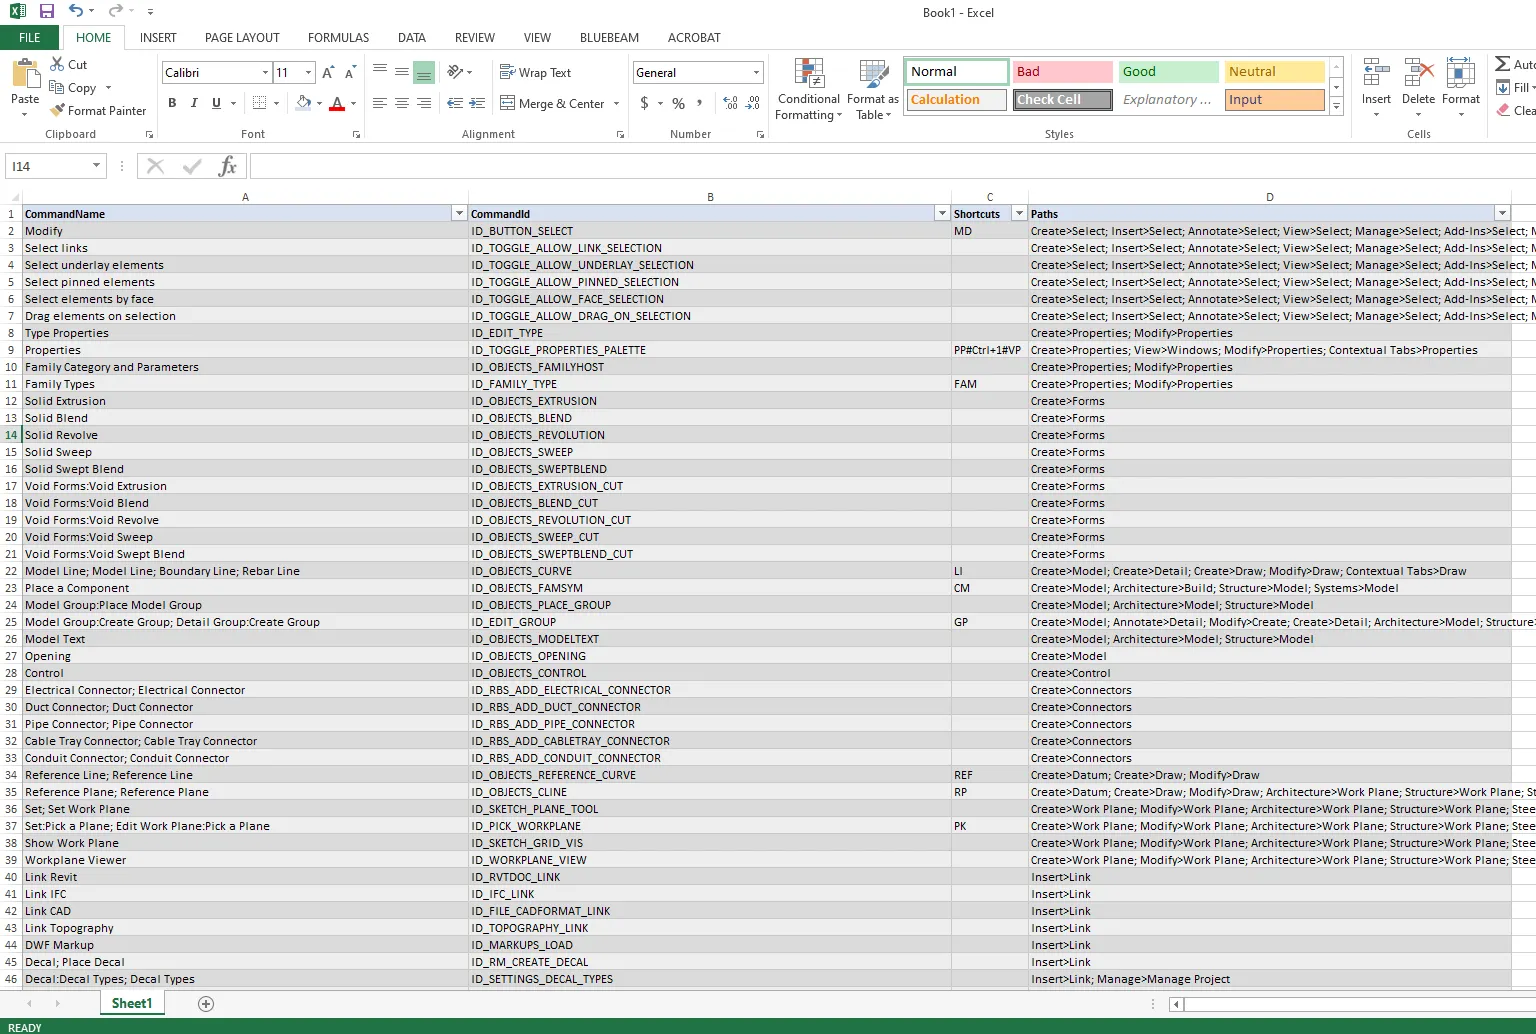Open the Calibri font name dropdown
This screenshot has width=1536, height=1034.
pyautogui.click(x=265, y=73)
